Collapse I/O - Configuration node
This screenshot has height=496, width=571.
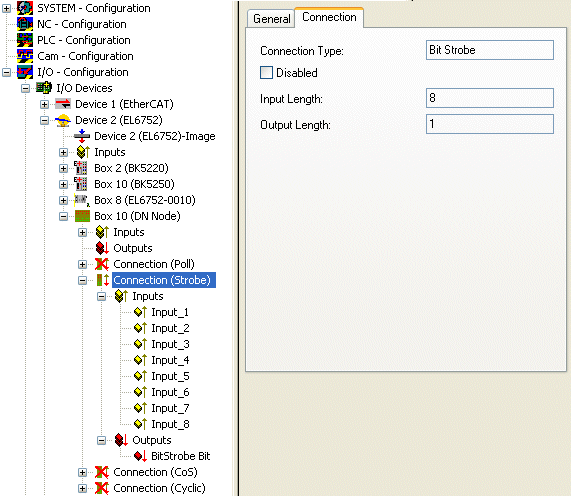[7, 72]
